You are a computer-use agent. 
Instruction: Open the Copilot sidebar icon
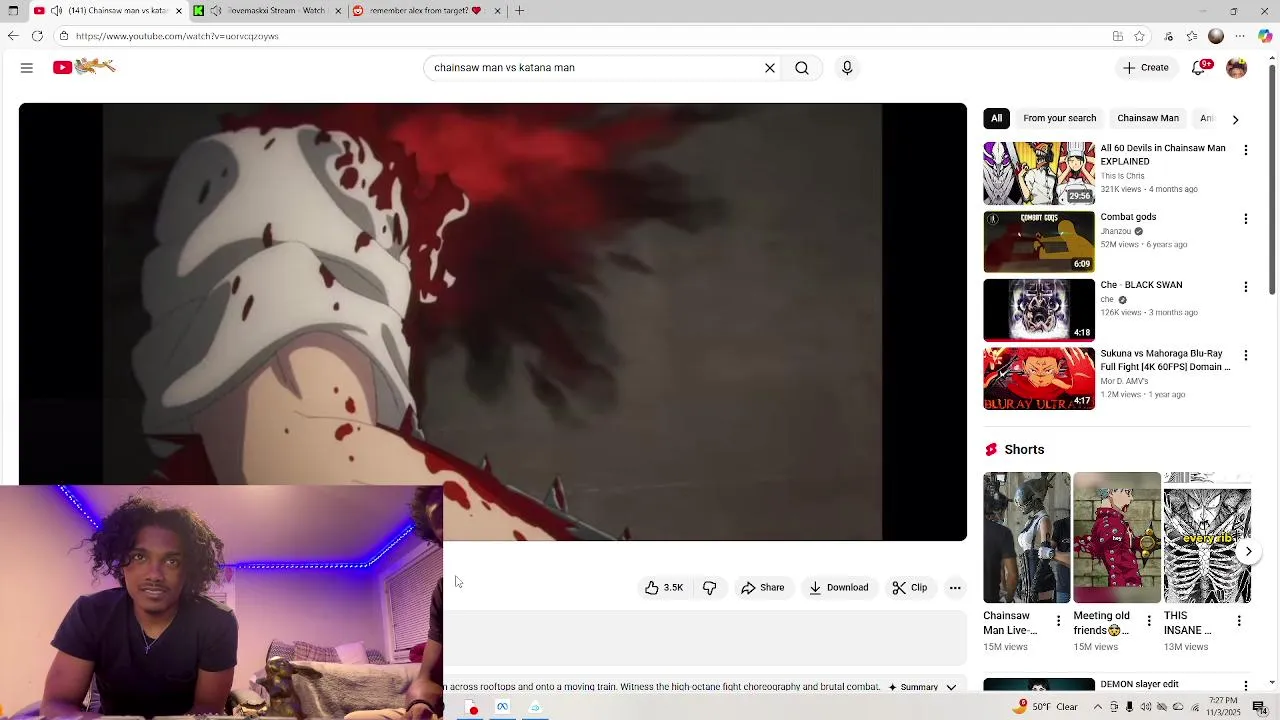point(1265,36)
